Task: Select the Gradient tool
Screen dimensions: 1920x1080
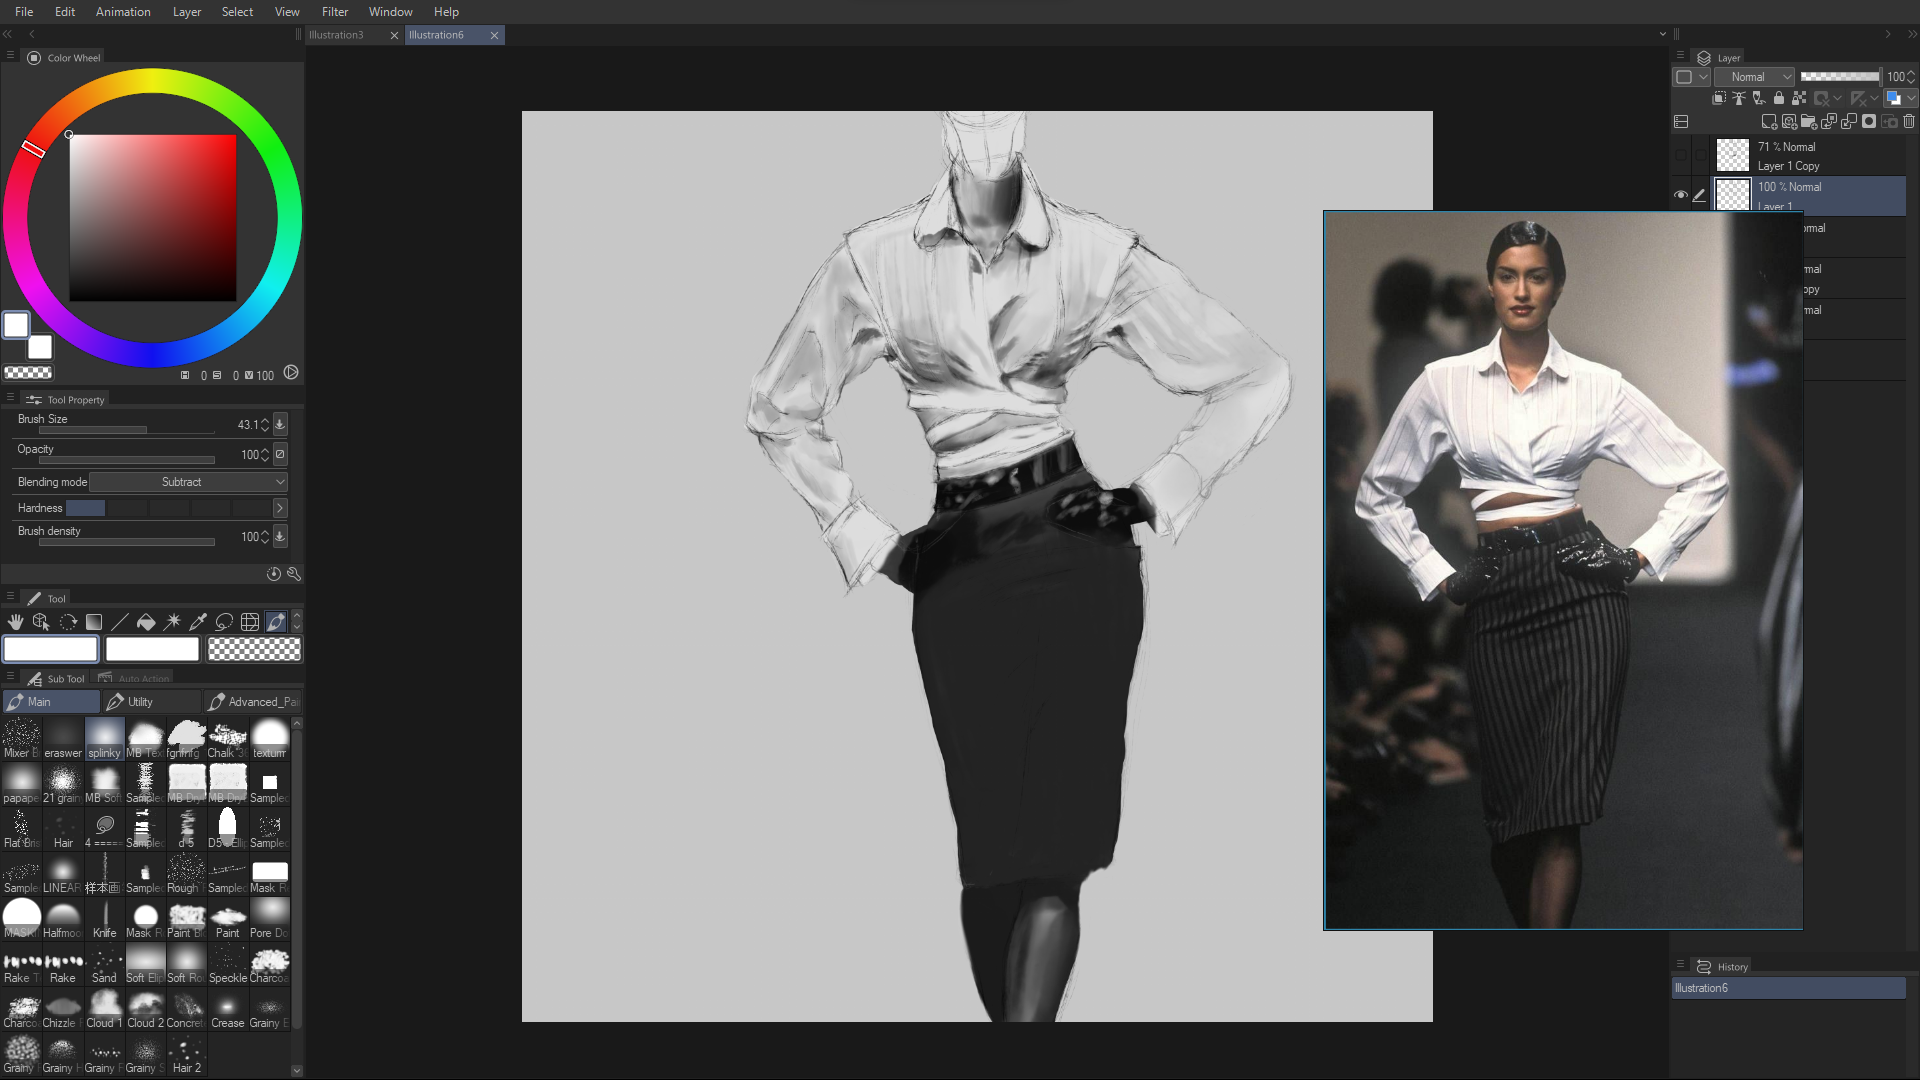Action: 94,622
